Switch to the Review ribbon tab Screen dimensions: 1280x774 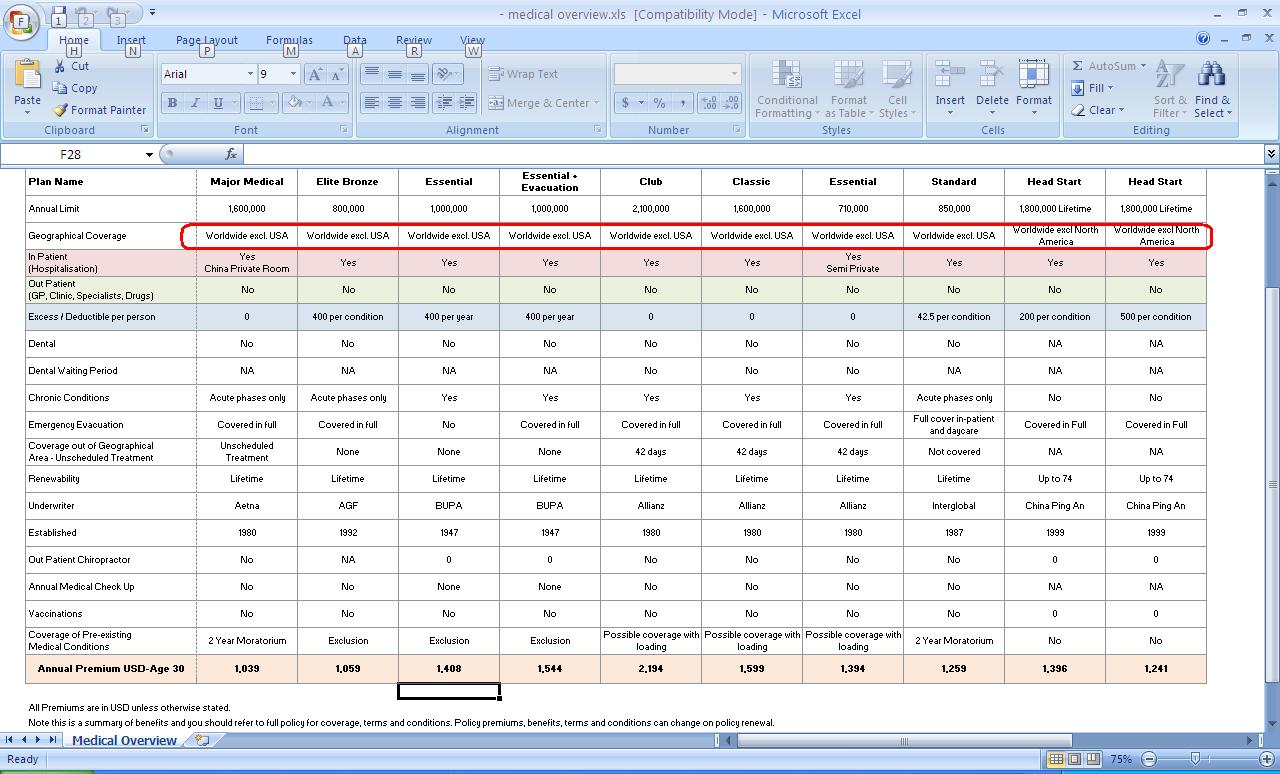[414, 40]
